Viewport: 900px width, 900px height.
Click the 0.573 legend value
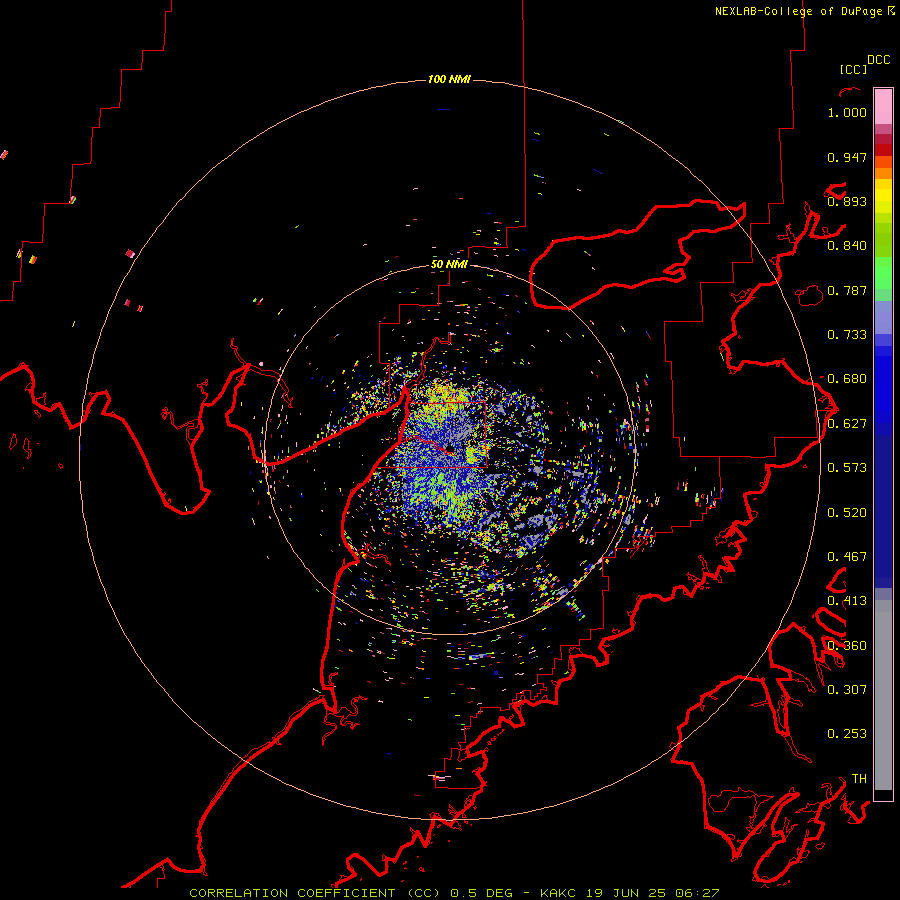pyautogui.click(x=847, y=468)
